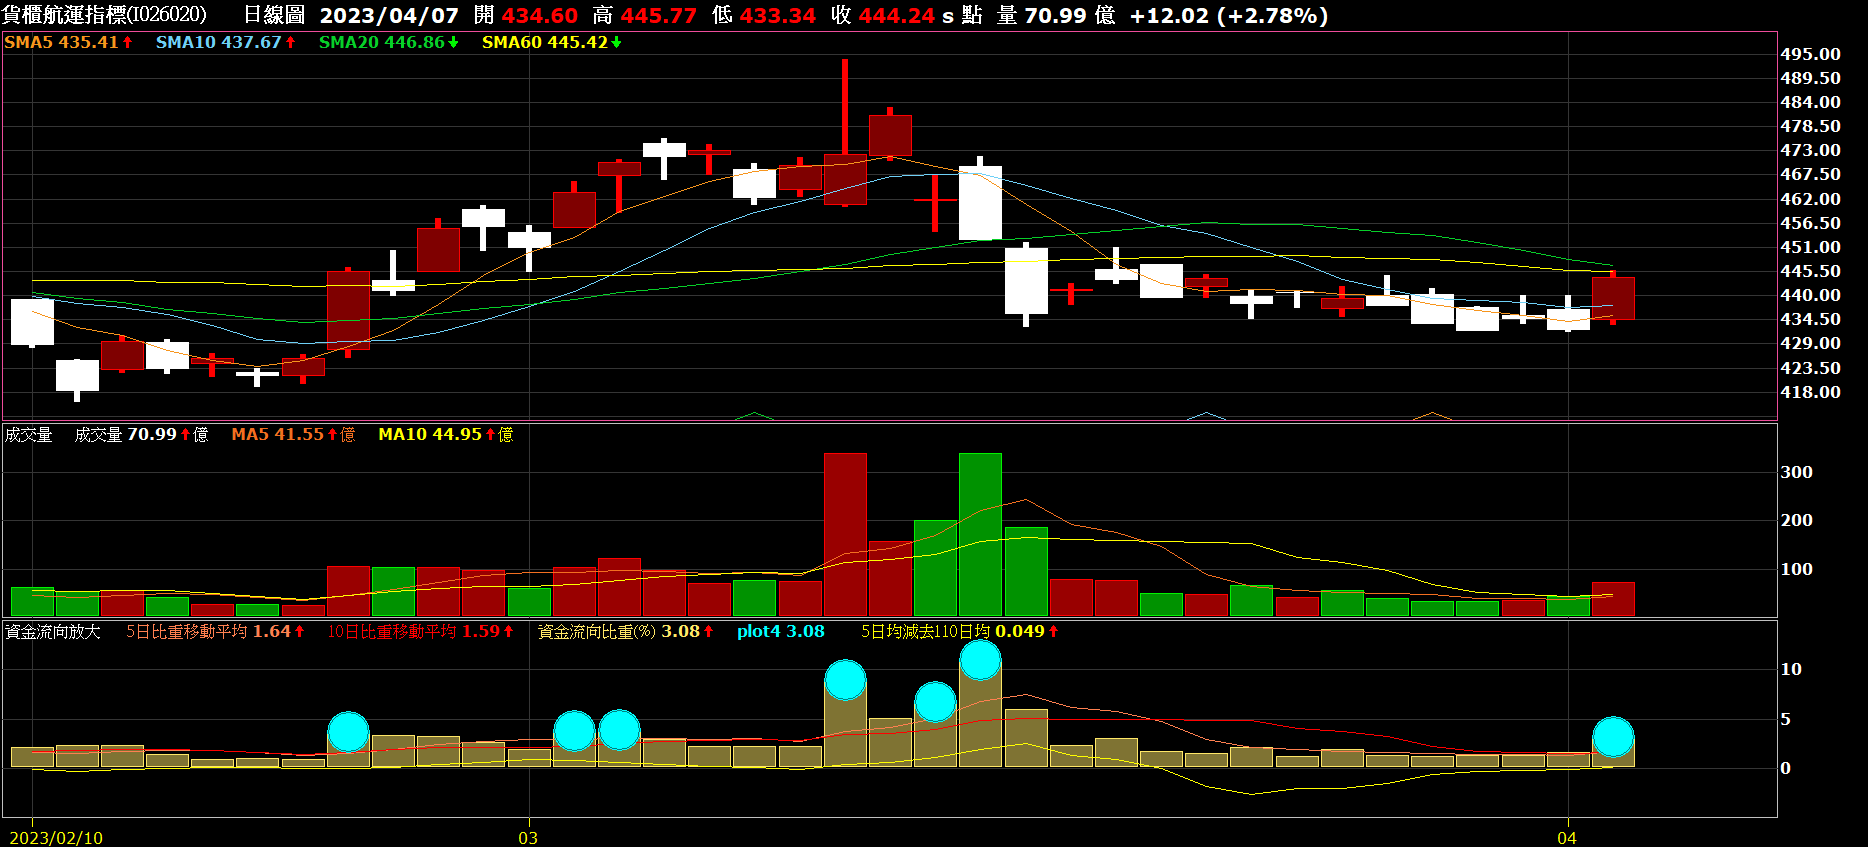The width and height of the screenshot is (1868, 847).
Task: Click the 04 month marker on time axis
Action: click(x=1567, y=838)
